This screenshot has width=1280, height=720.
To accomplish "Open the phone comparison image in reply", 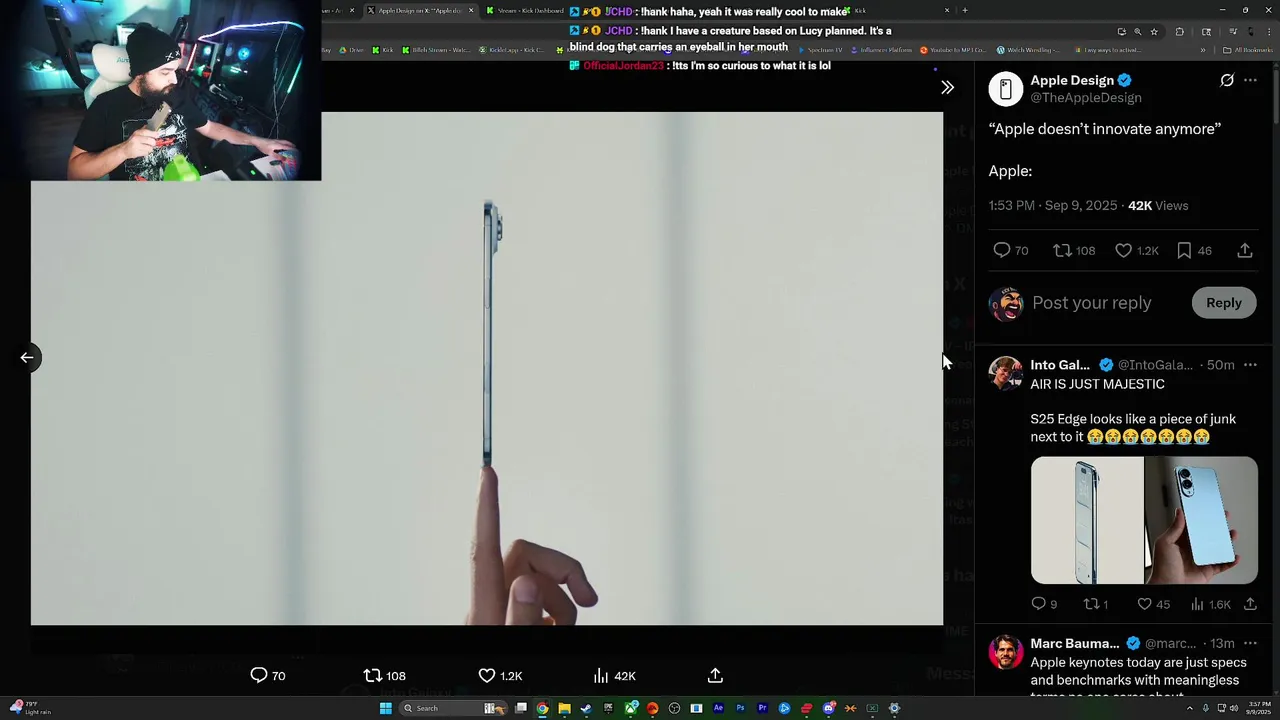I will point(1144,520).
